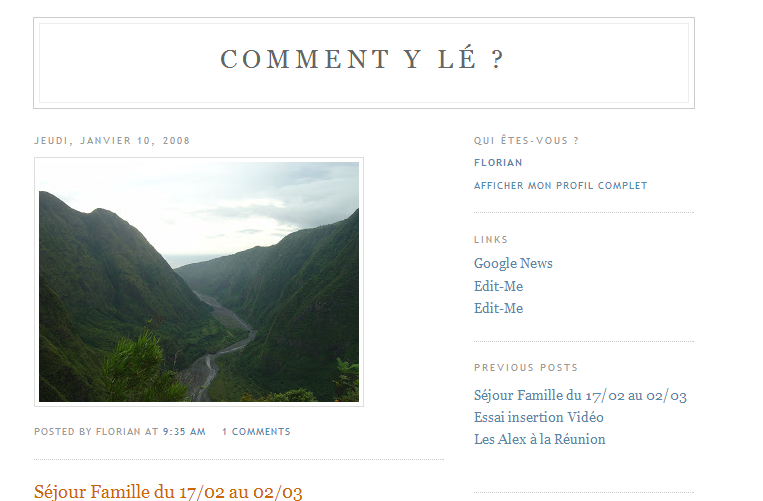Open the 9:35 AM post permalink

coord(184,431)
